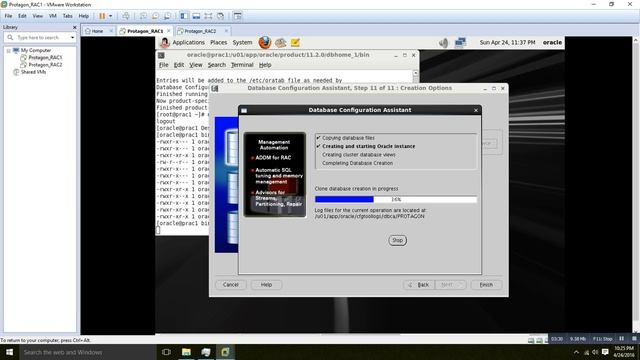Open File Explorer from taskbar

186,352
